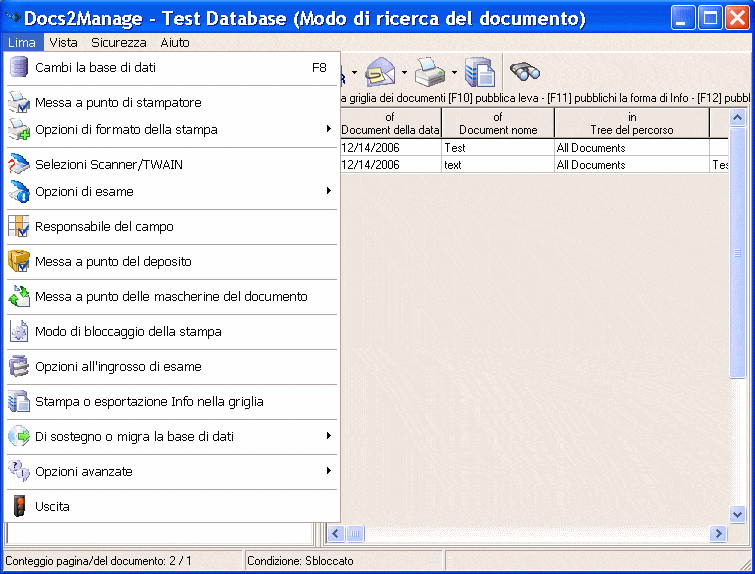Expand the Opzioni di esame submenu arrow

pos(328,191)
